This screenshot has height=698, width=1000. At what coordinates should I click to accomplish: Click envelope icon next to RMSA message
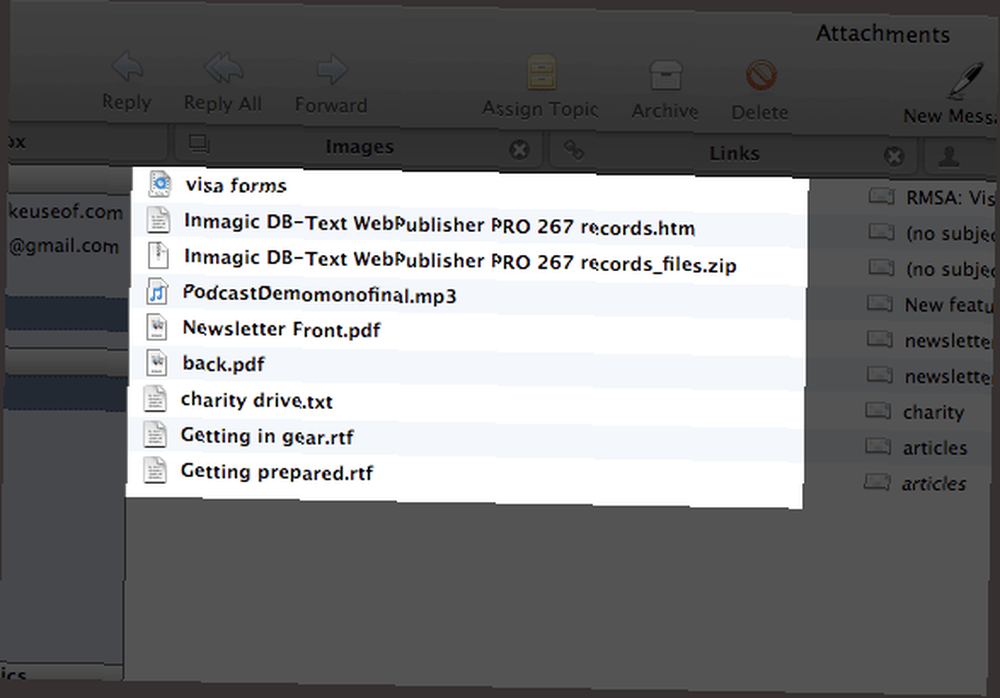[881, 196]
